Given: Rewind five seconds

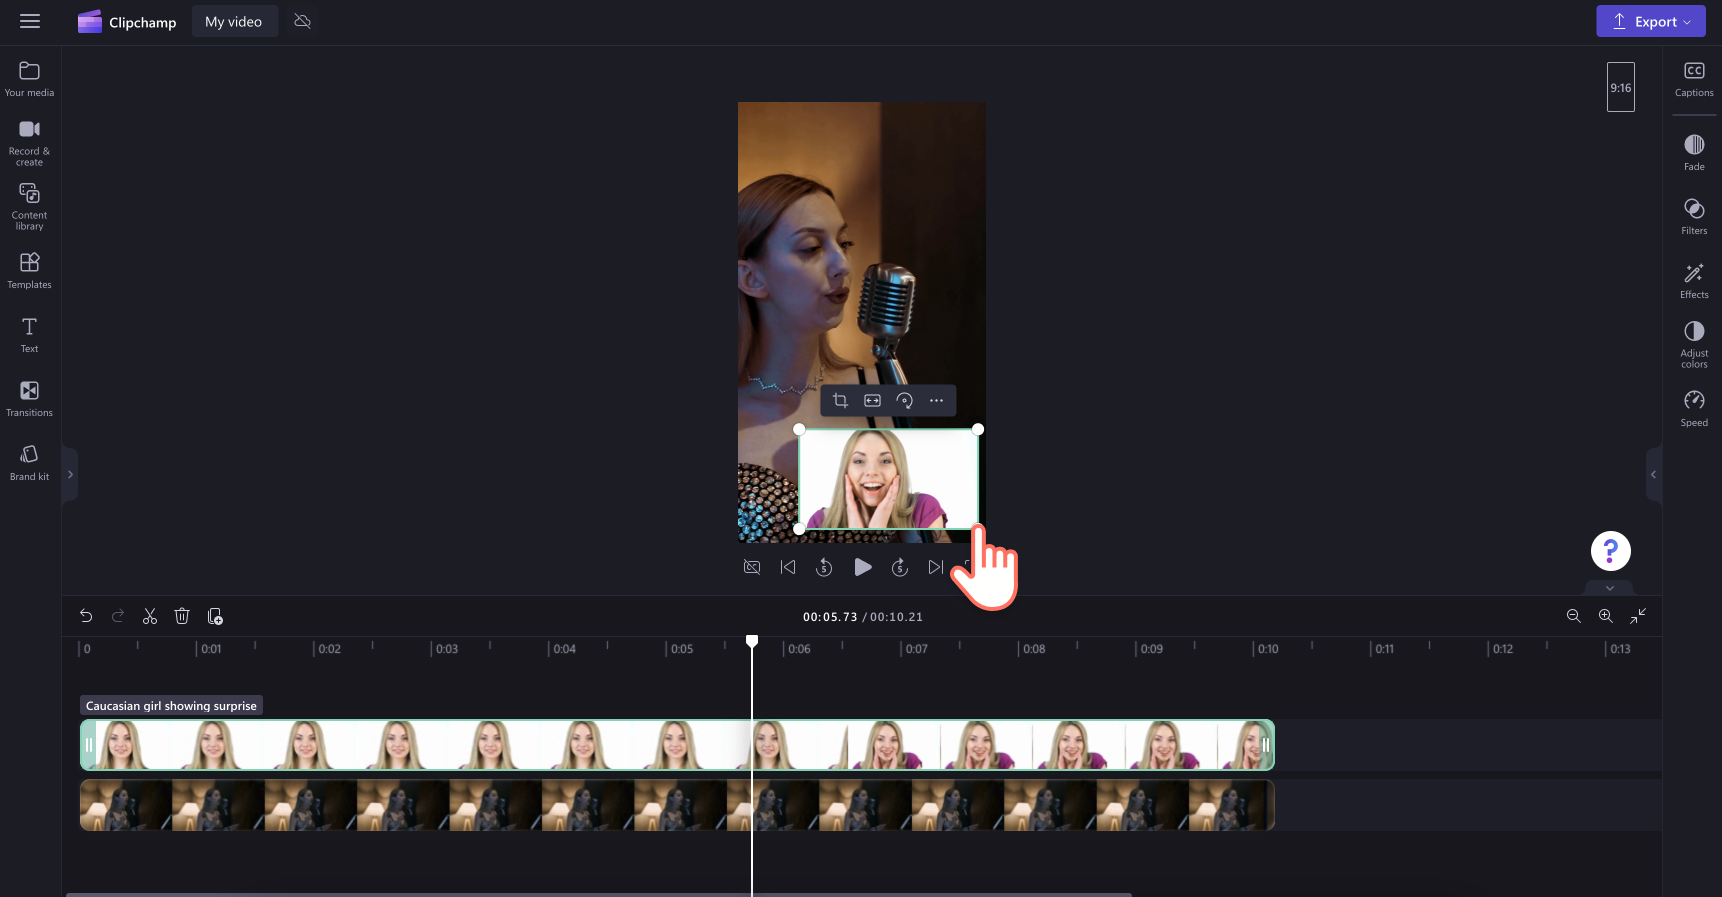Looking at the screenshot, I should (x=824, y=567).
